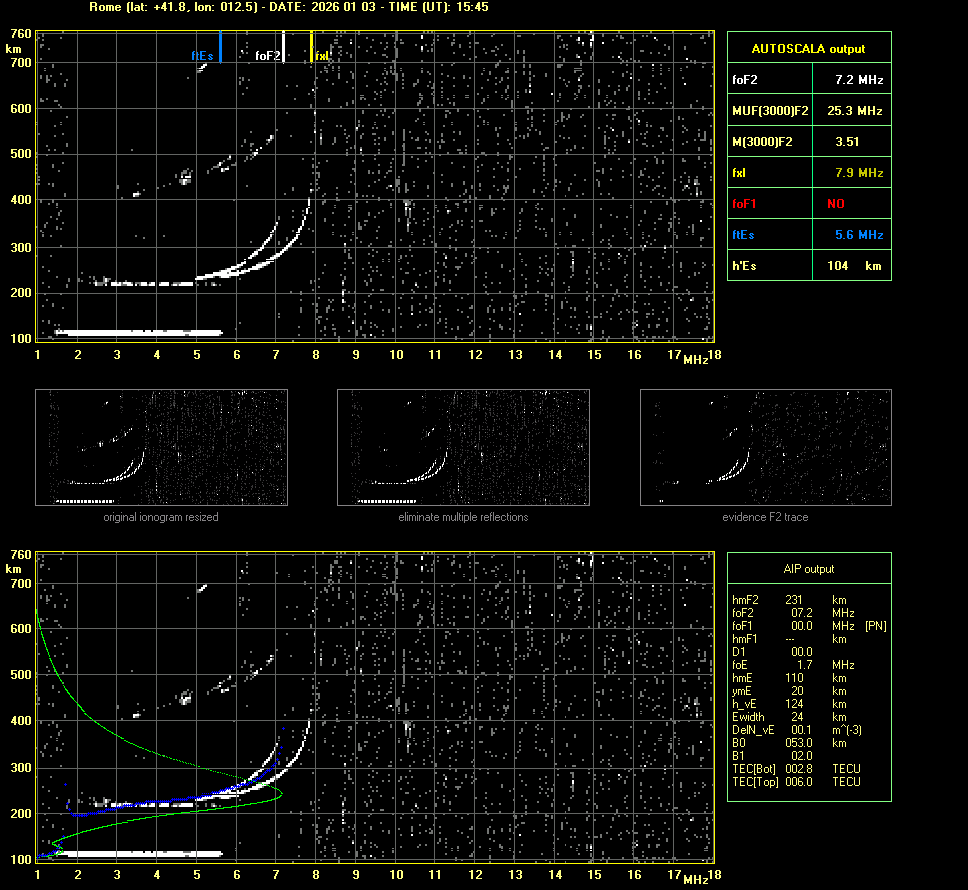968x890 pixels.
Task: Click the M(3000)F2 value 3.51
Action: [847, 142]
